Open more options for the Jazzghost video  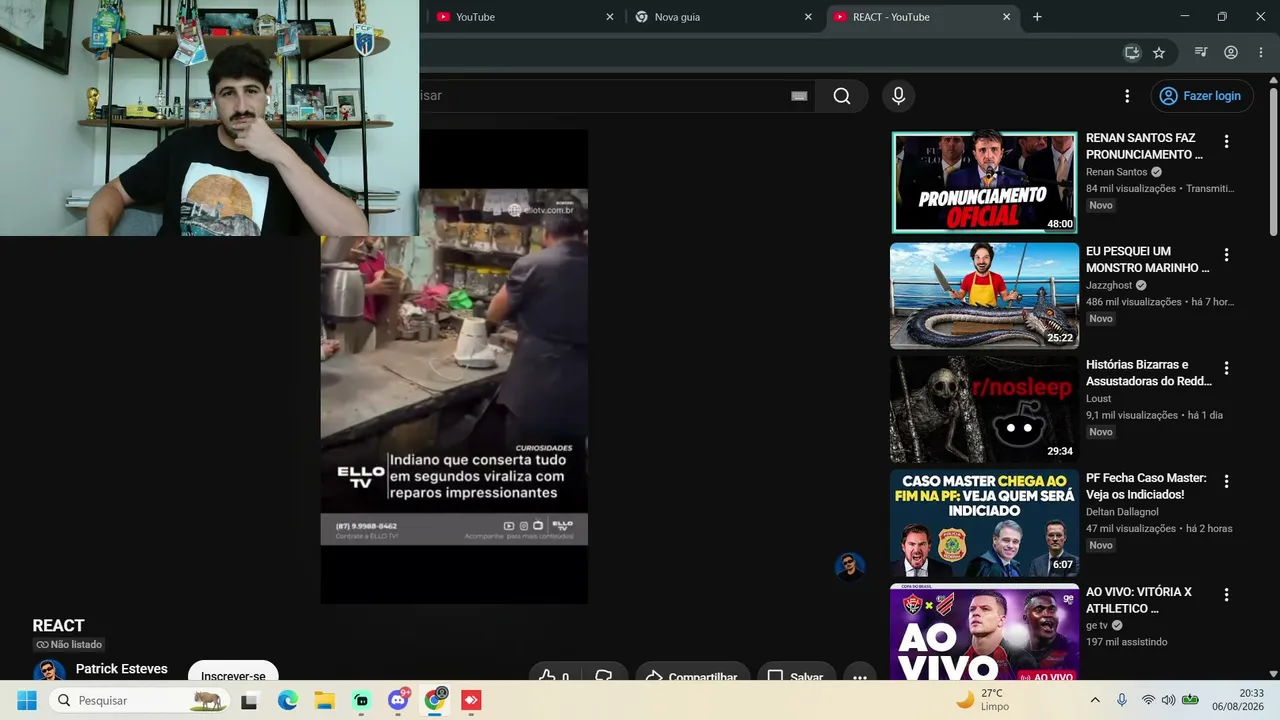pos(1226,255)
